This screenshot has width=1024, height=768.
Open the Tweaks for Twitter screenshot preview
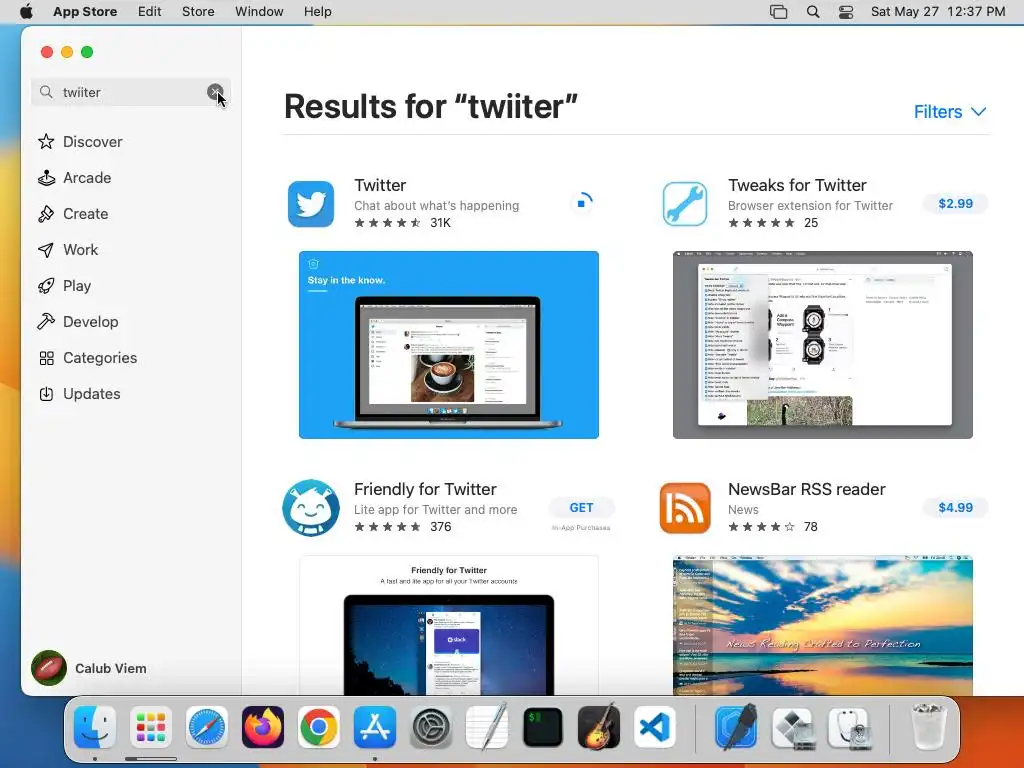[x=823, y=345]
